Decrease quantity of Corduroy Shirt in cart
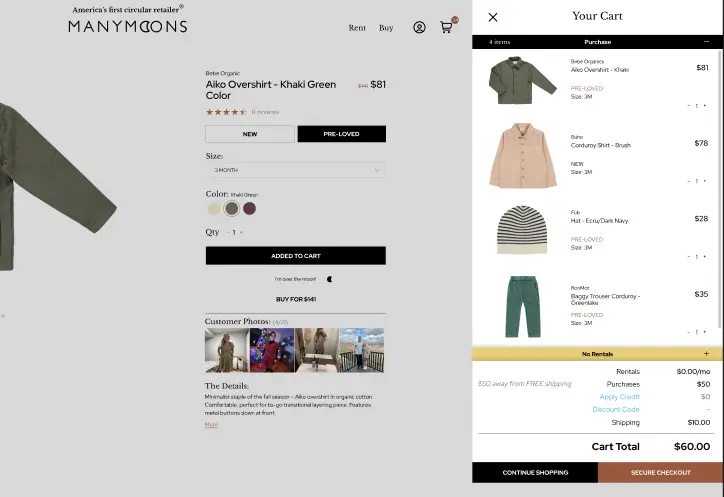The width and height of the screenshot is (724, 497). click(x=688, y=181)
